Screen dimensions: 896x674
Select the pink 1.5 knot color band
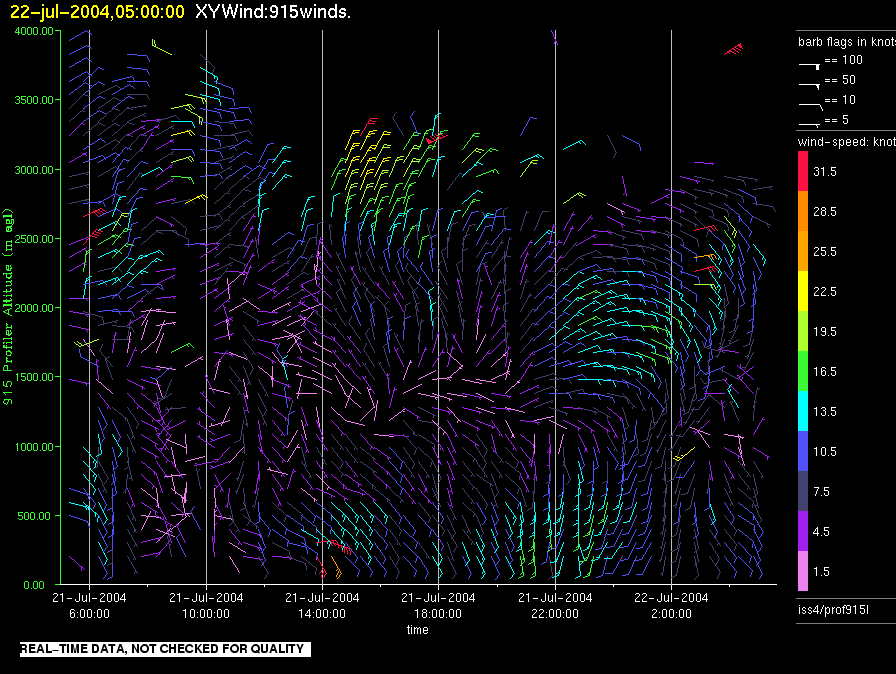(x=803, y=571)
